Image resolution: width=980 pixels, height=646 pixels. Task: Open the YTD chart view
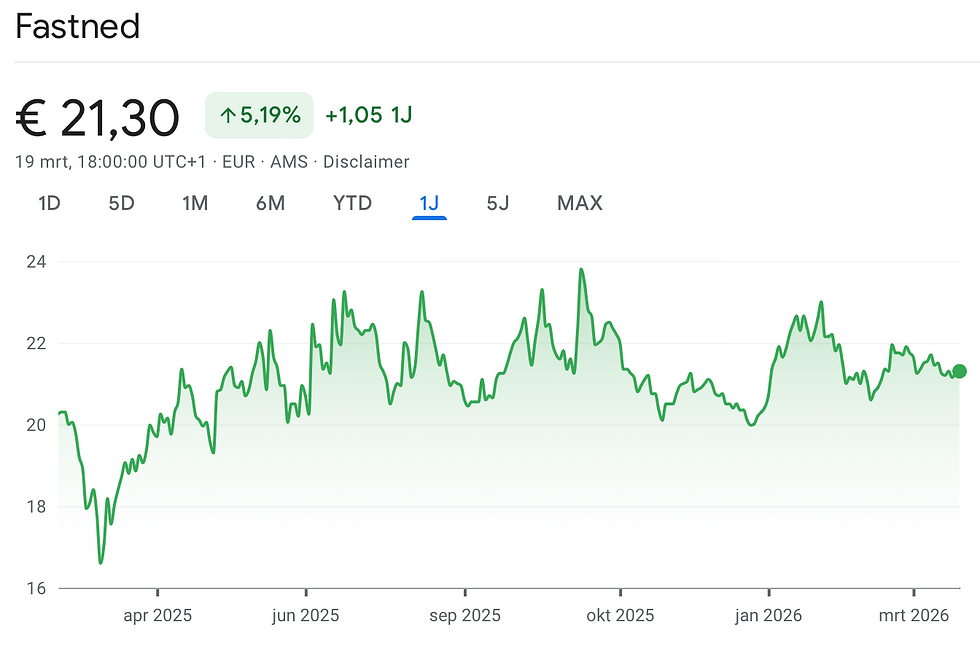point(352,203)
